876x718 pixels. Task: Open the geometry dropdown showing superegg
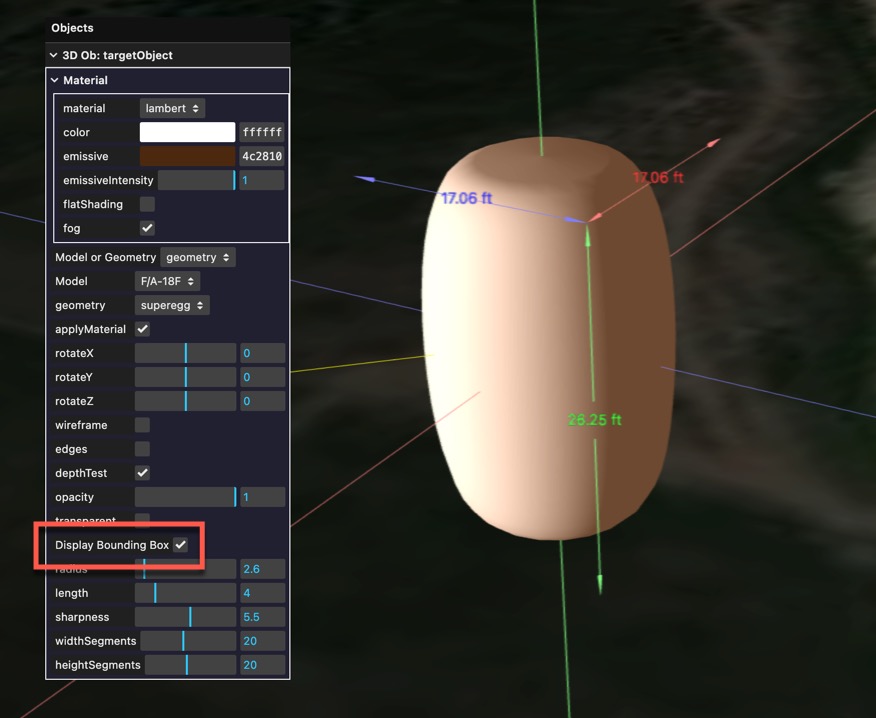[x=171, y=305]
